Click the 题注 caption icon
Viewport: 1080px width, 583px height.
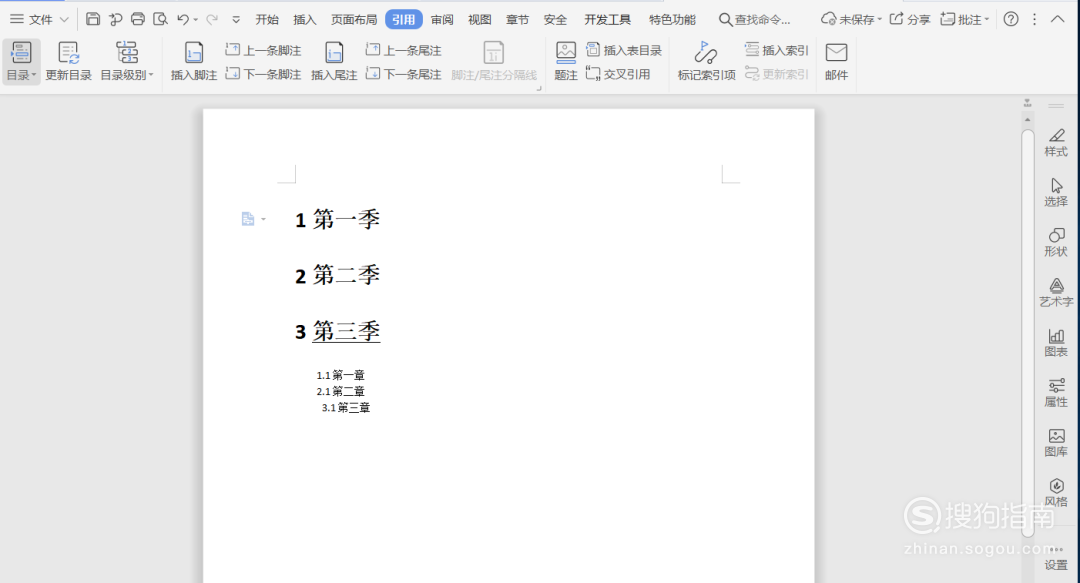(x=565, y=52)
